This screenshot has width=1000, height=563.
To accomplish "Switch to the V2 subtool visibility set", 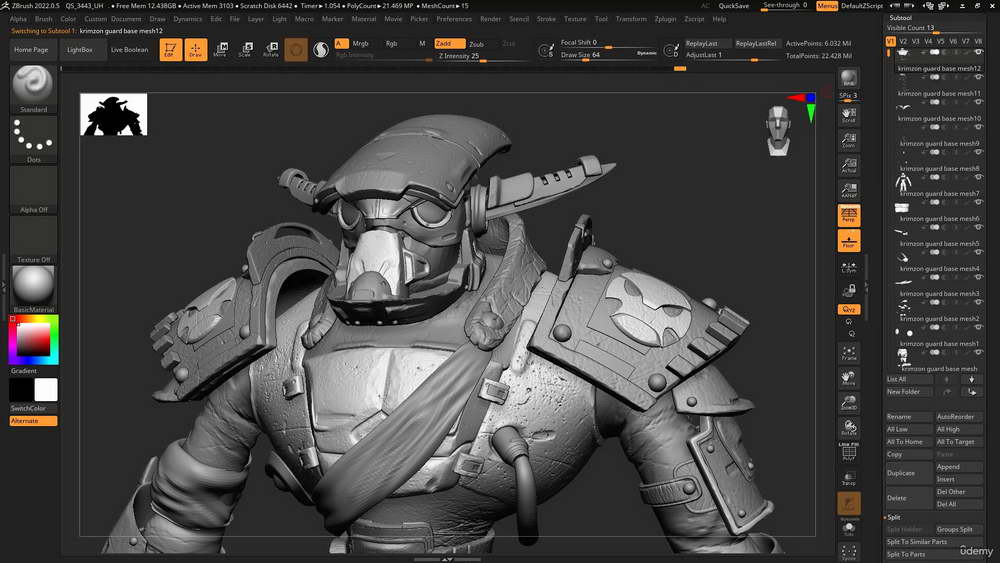I will pos(902,41).
